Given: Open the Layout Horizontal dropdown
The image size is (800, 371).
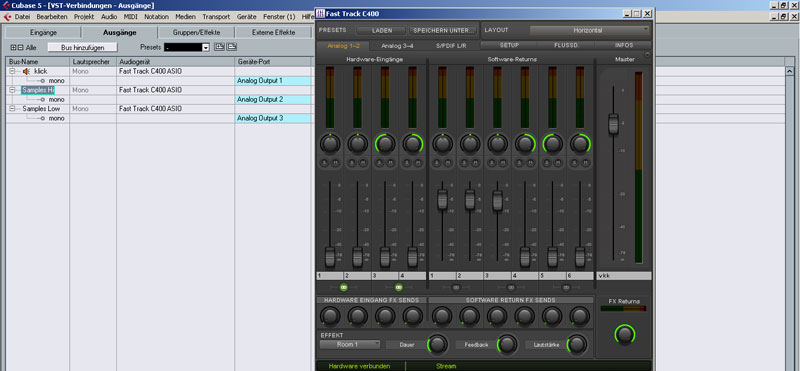Looking at the screenshot, I should [x=590, y=30].
